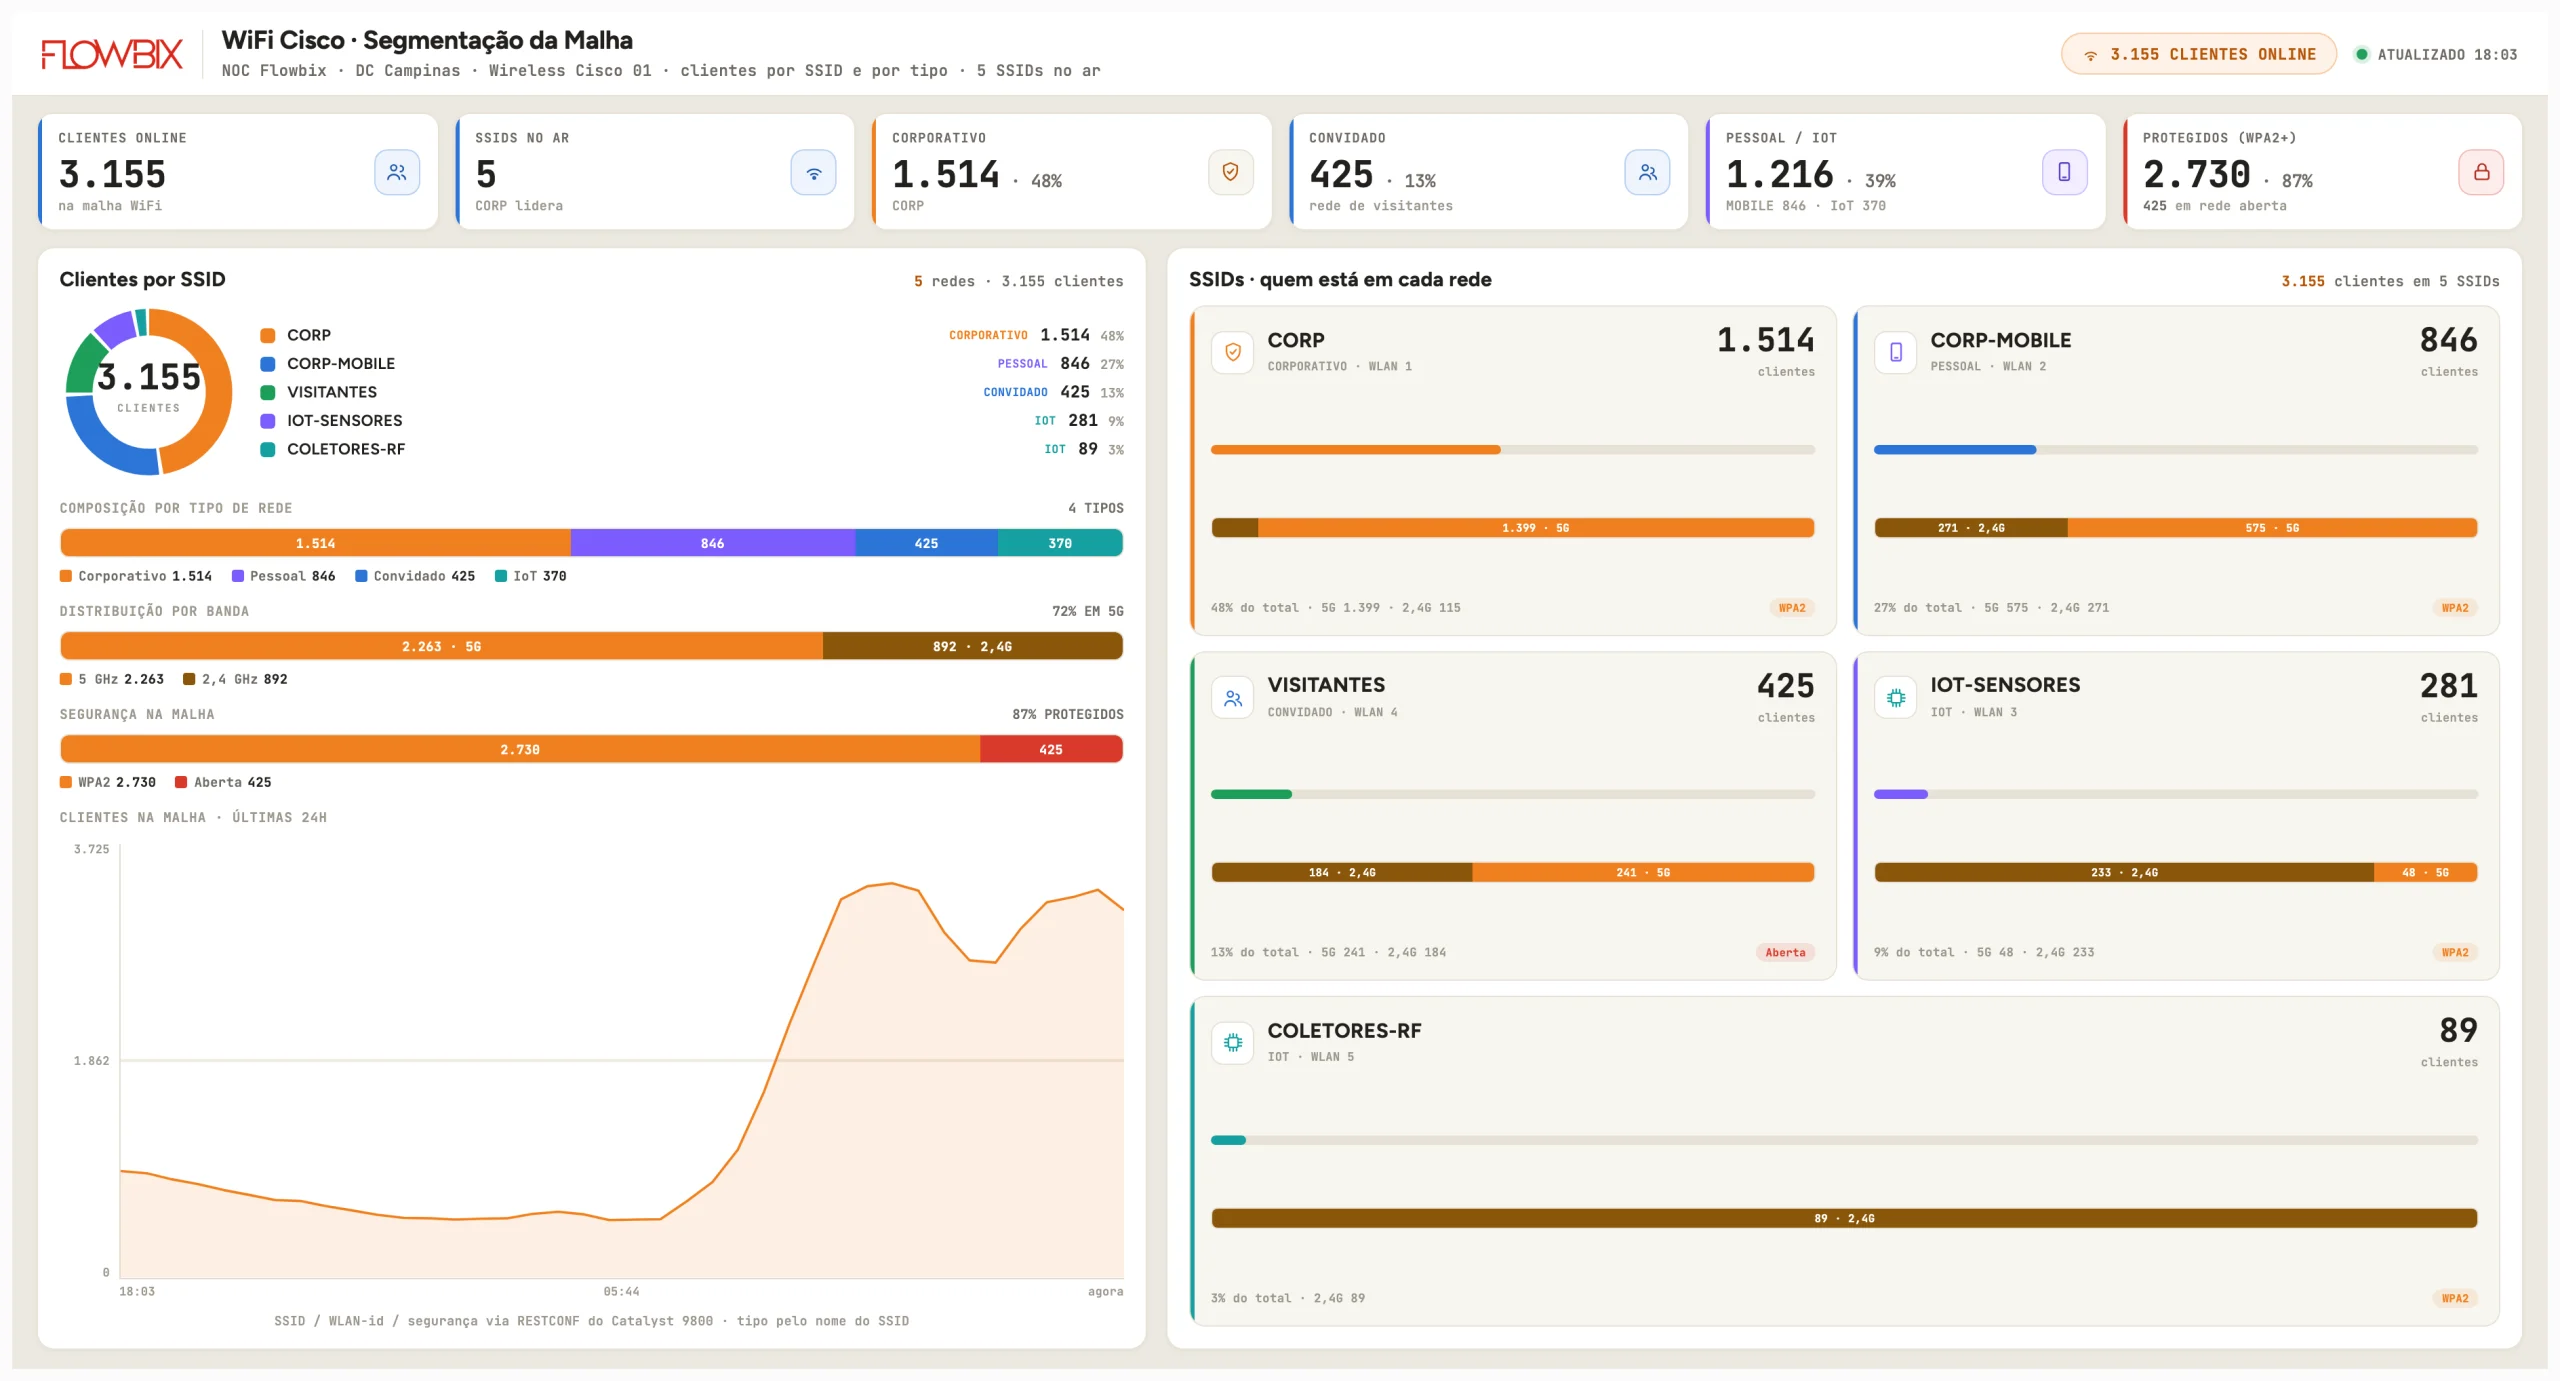Click the '5 GHz 2.263' legend entry
Screen dimensions: 2560x1381
(112, 679)
